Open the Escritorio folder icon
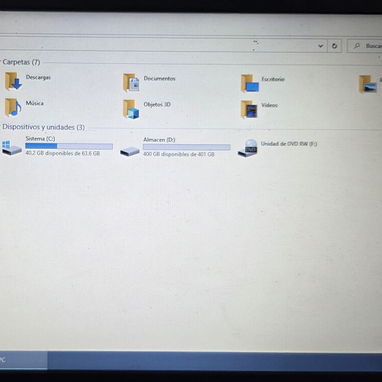 (x=250, y=83)
